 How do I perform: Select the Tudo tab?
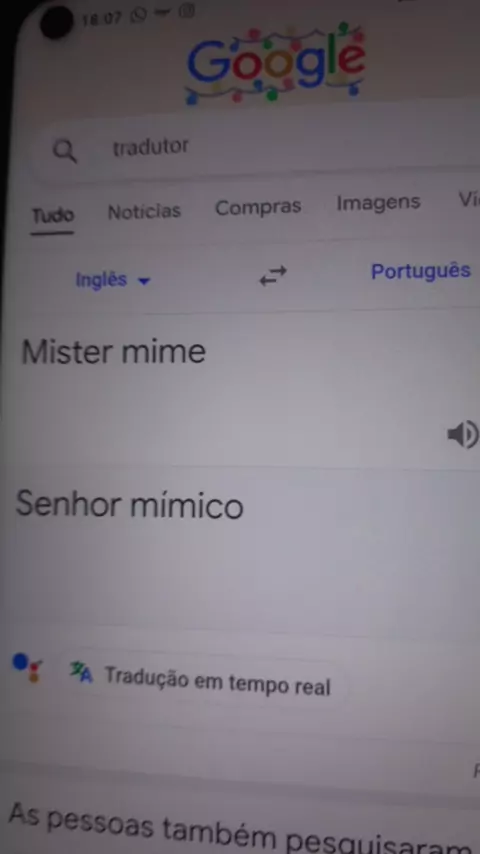point(52,215)
